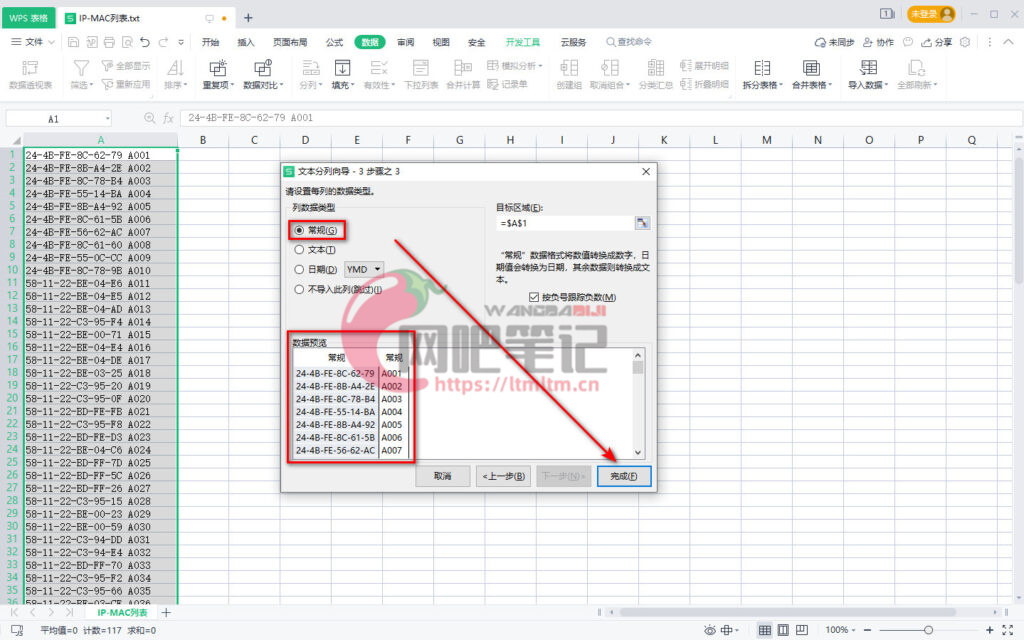Click the data preview scroll down arrow
Image resolution: width=1024 pixels, height=640 pixels.
point(638,453)
